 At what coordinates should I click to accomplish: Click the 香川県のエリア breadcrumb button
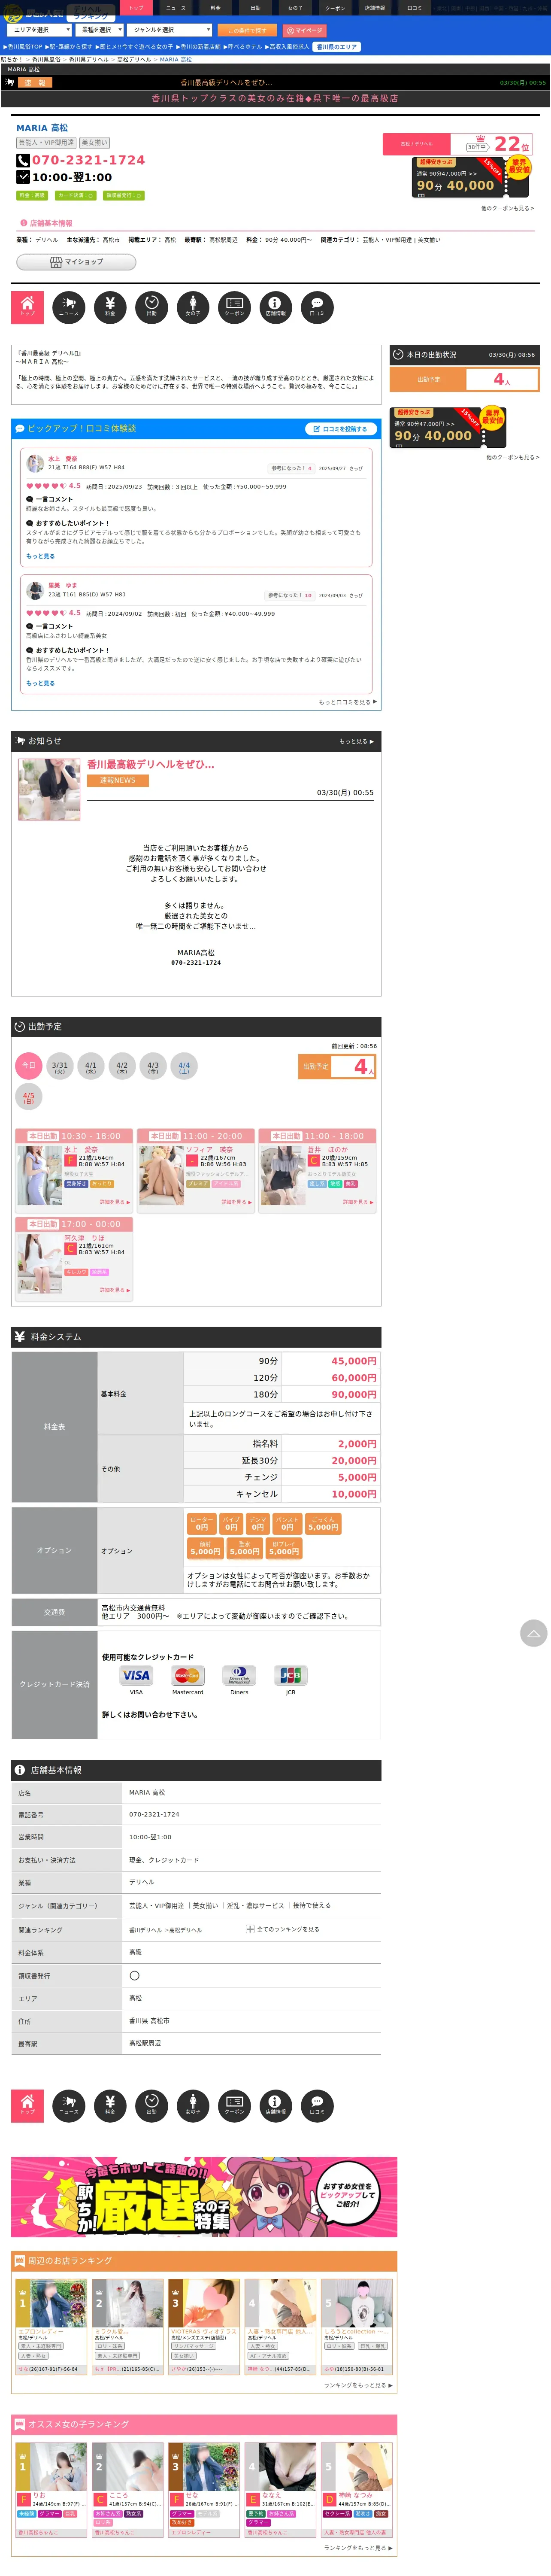tap(337, 47)
